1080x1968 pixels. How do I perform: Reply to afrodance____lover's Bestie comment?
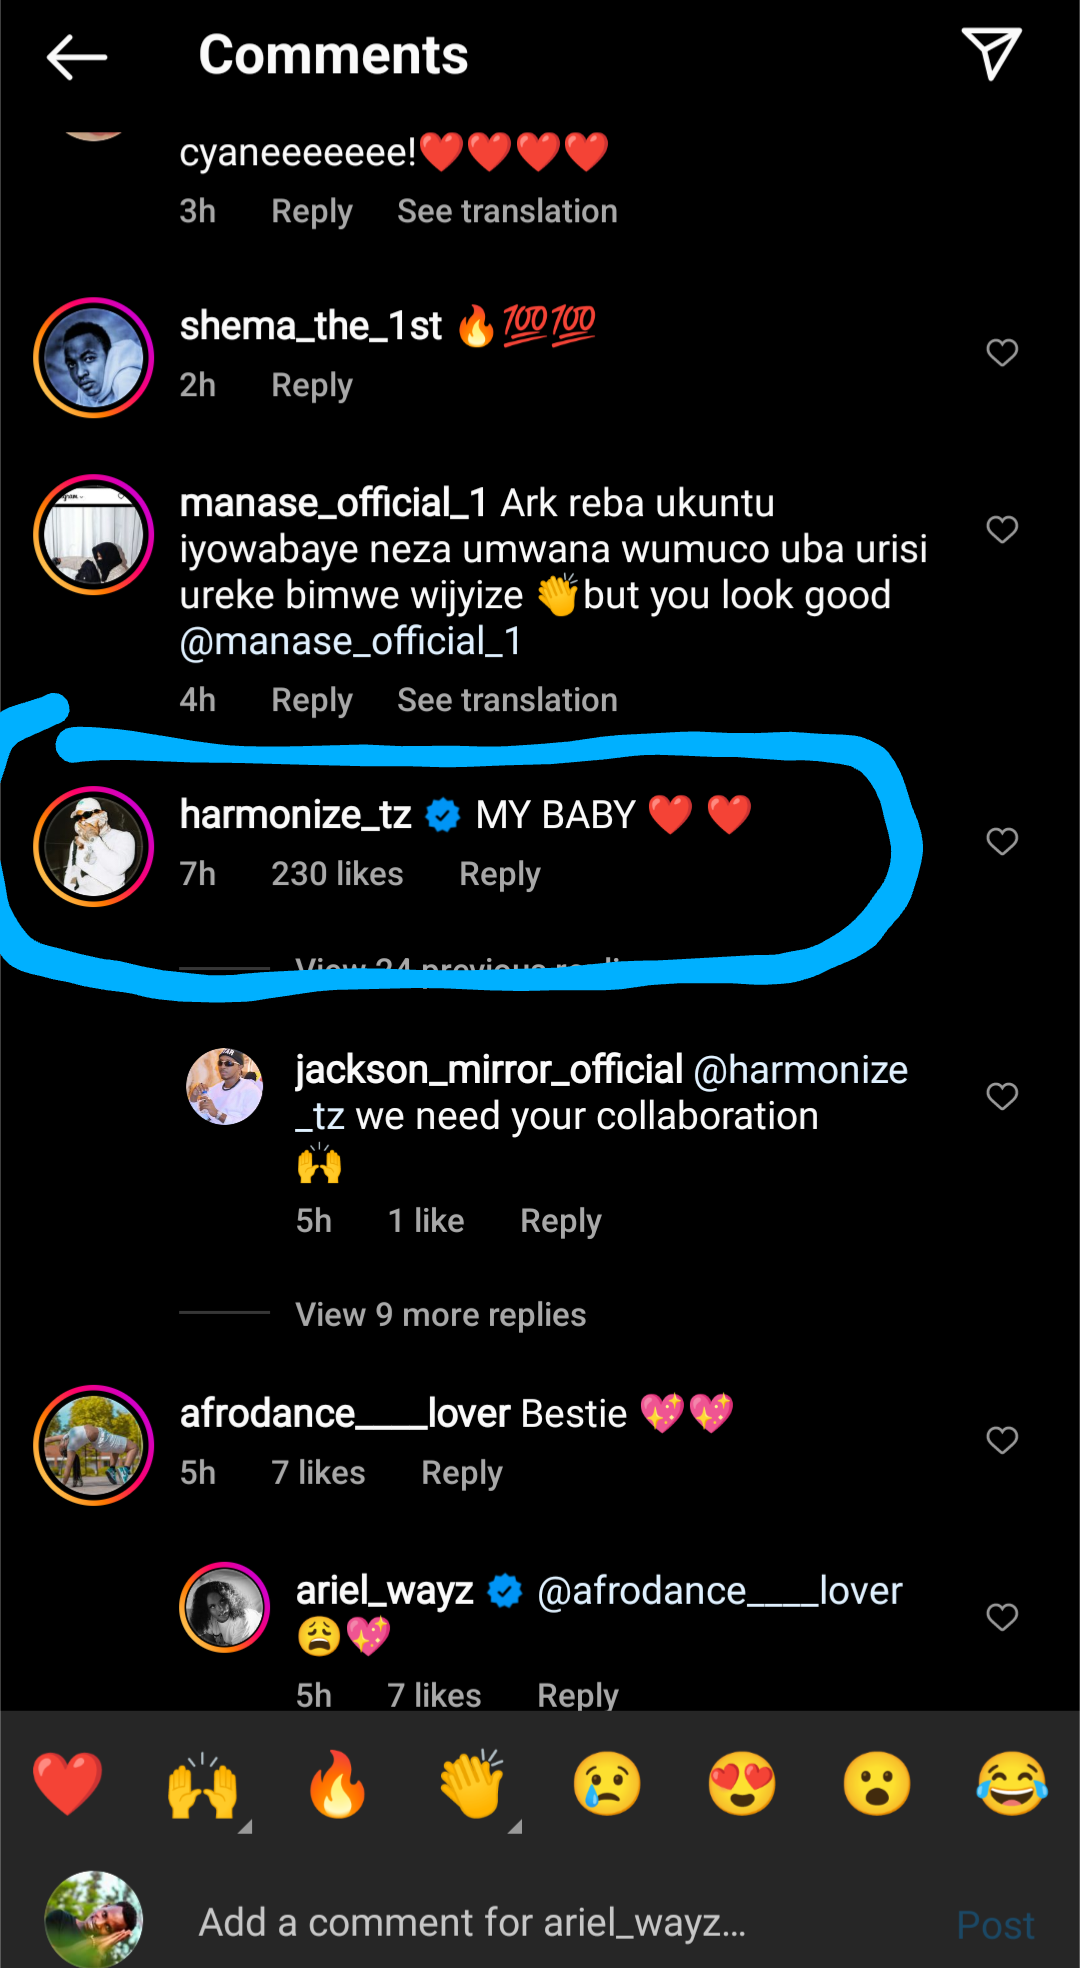click(x=461, y=1473)
